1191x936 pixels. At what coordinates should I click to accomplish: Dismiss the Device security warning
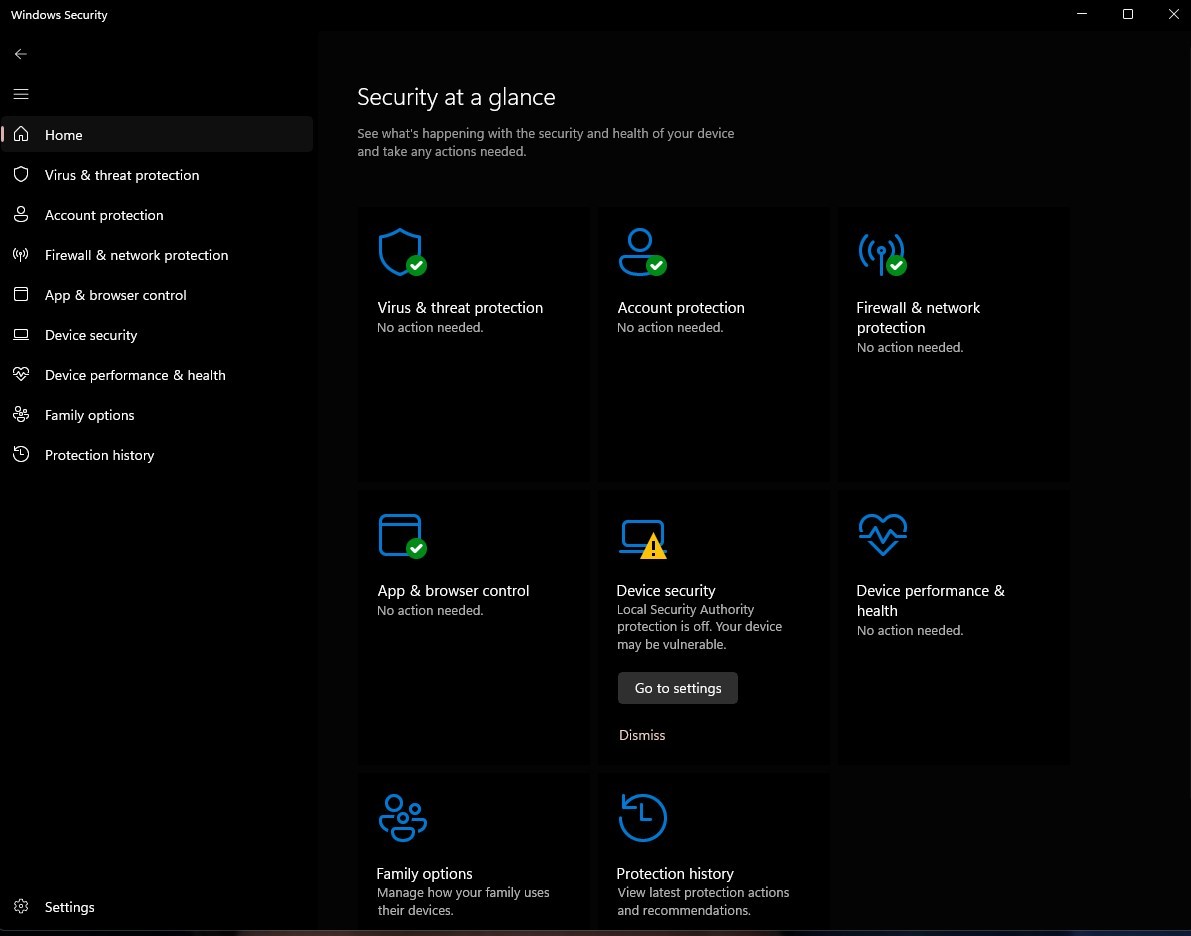click(642, 735)
